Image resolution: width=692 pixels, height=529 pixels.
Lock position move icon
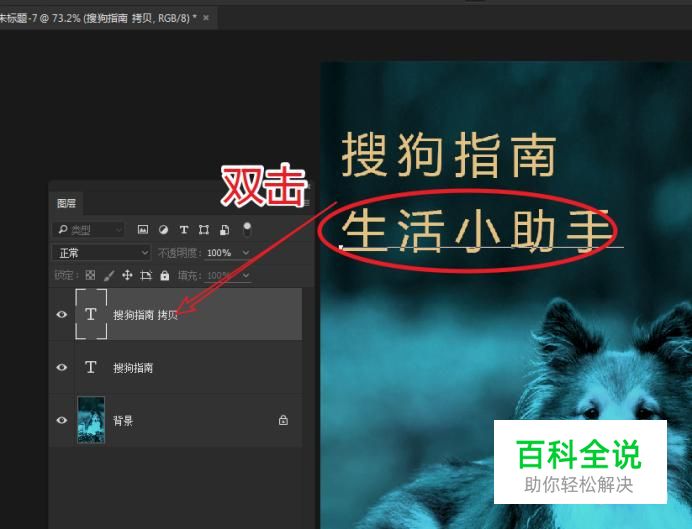click(127, 275)
